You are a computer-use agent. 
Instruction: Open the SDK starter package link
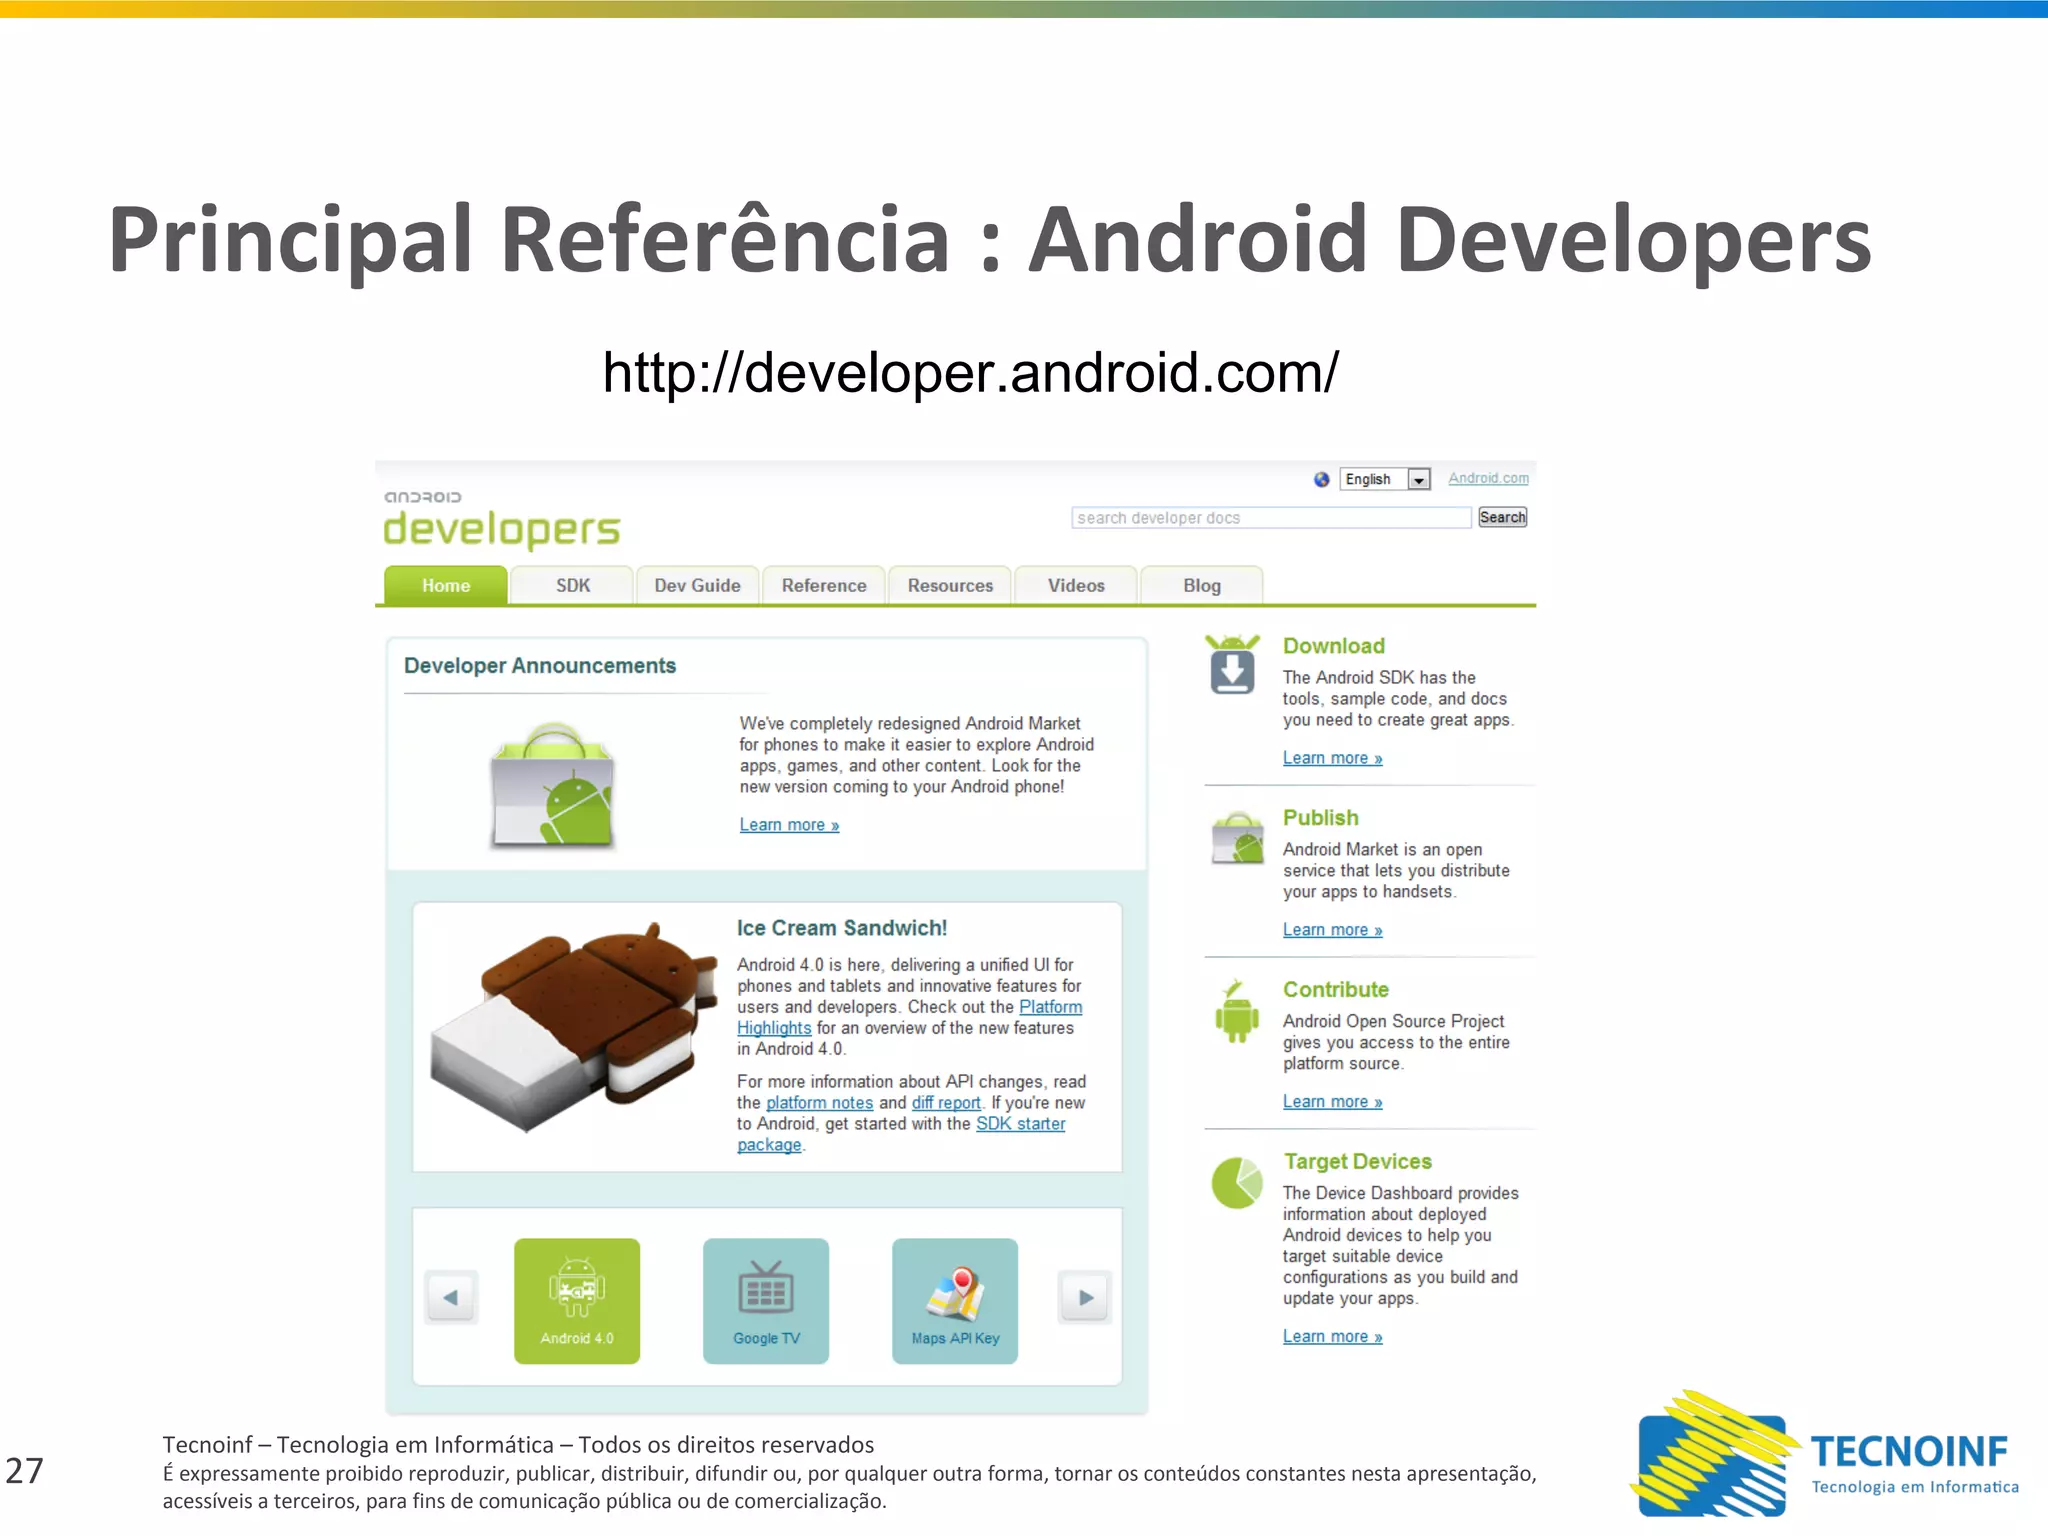(x=1020, y=1123)
